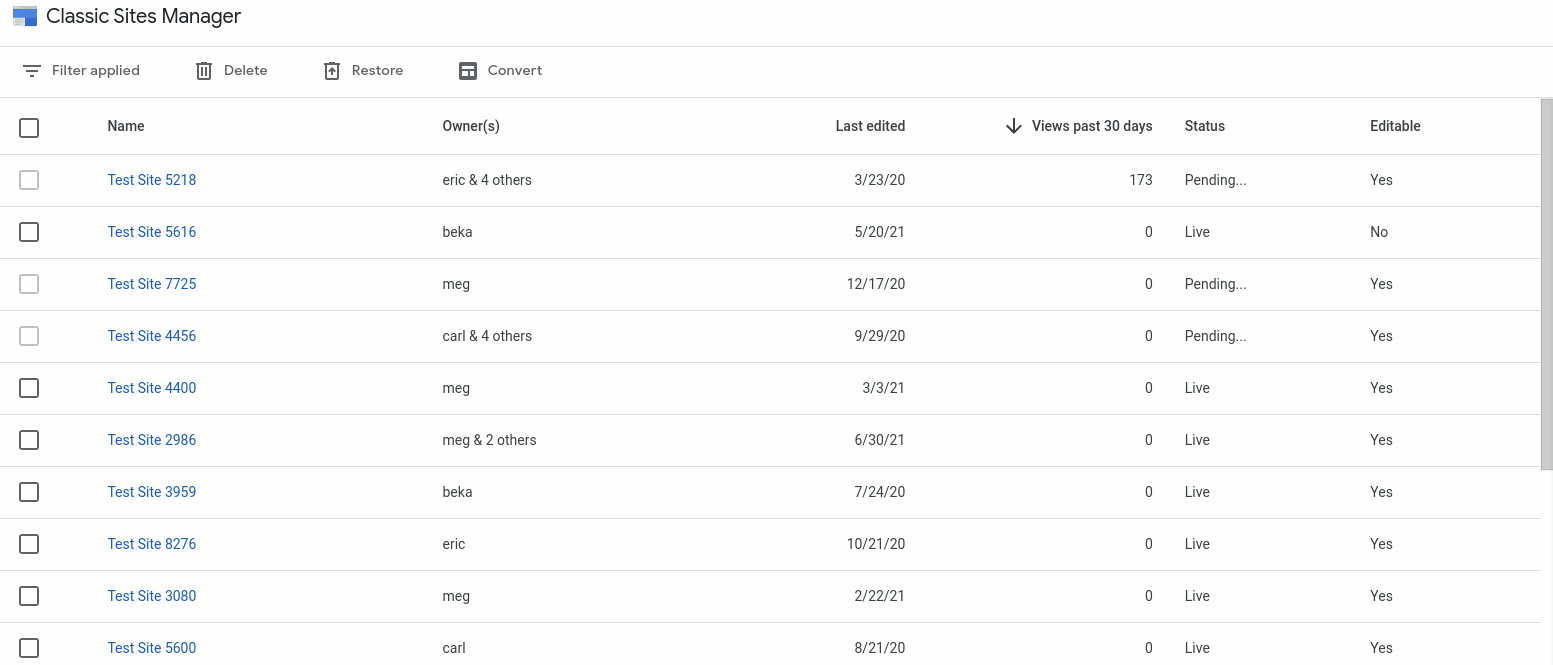1553x665 pixels.
Task: Click the Live status of Test Site 5616
Action: pos(1197,232)
